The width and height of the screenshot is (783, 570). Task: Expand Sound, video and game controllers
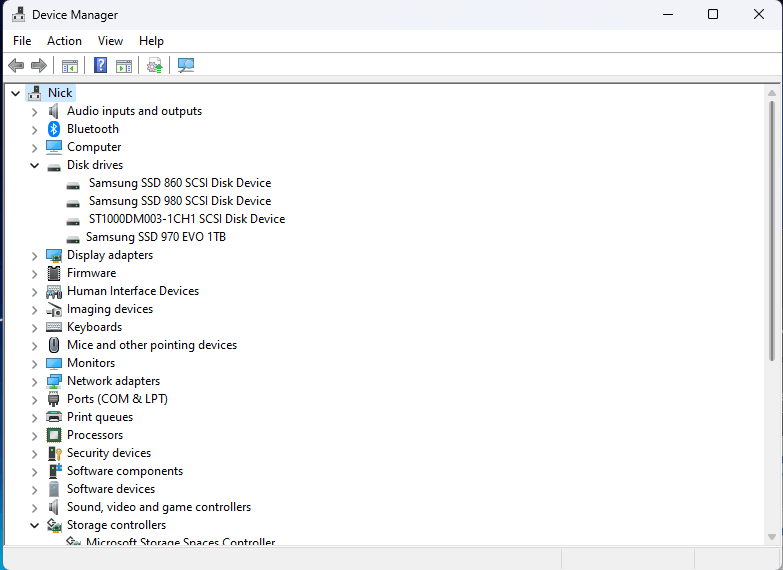34,508
